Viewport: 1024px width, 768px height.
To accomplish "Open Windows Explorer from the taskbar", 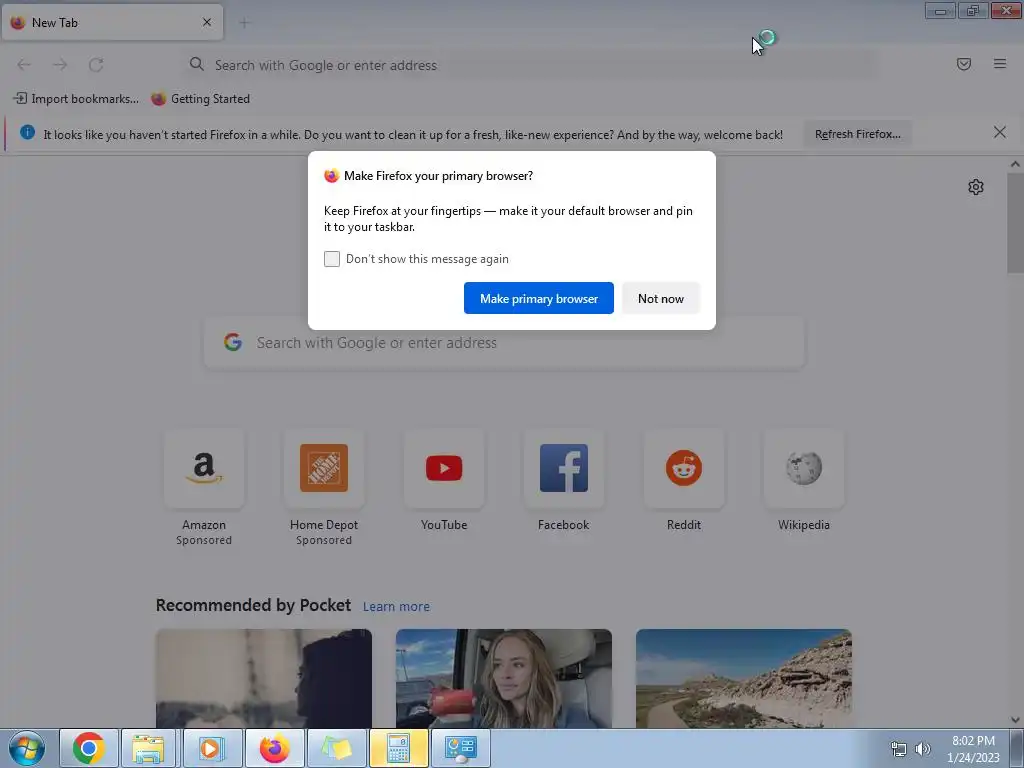I will click(x=148, y=748).
